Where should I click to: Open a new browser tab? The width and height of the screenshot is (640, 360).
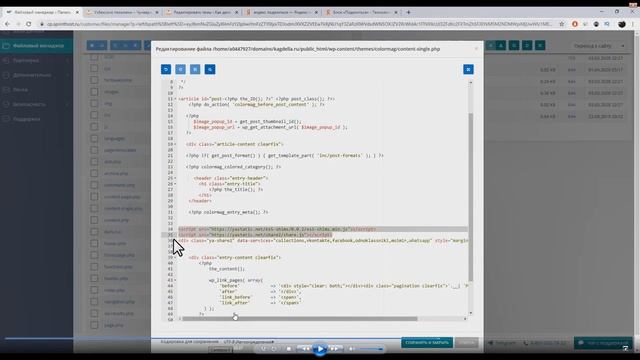coord(408,12)
